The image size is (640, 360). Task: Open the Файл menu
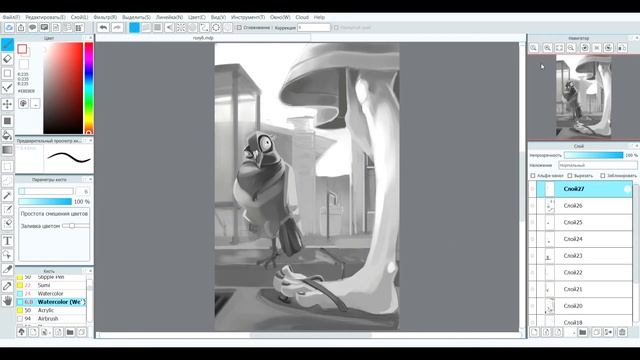(x=11, y=17)
